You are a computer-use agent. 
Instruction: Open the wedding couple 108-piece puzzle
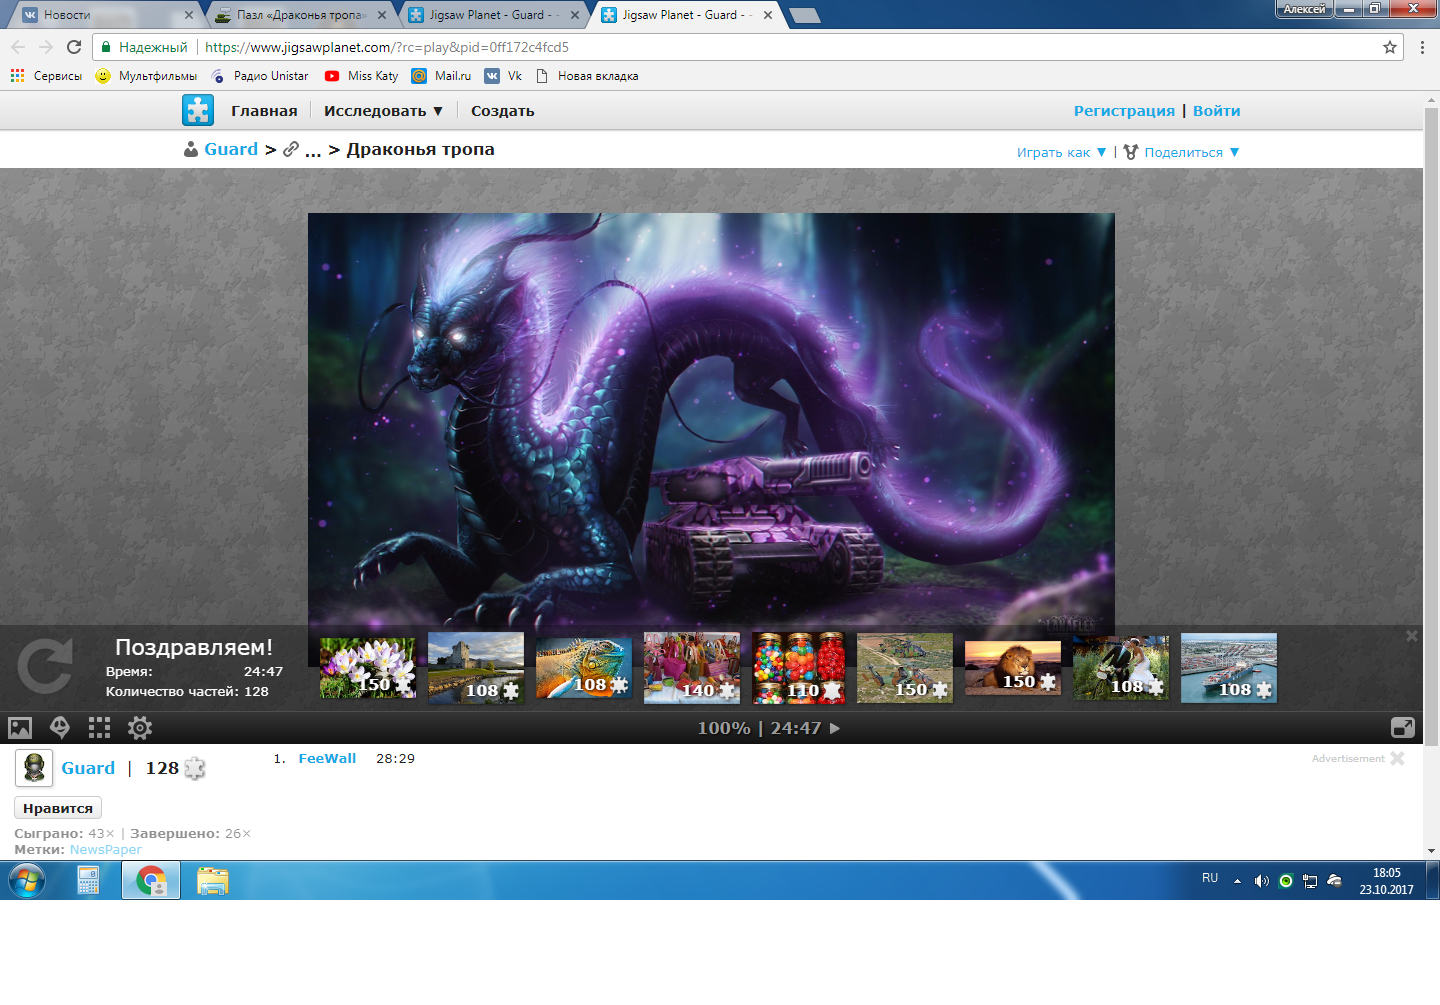click(1121, 667)
